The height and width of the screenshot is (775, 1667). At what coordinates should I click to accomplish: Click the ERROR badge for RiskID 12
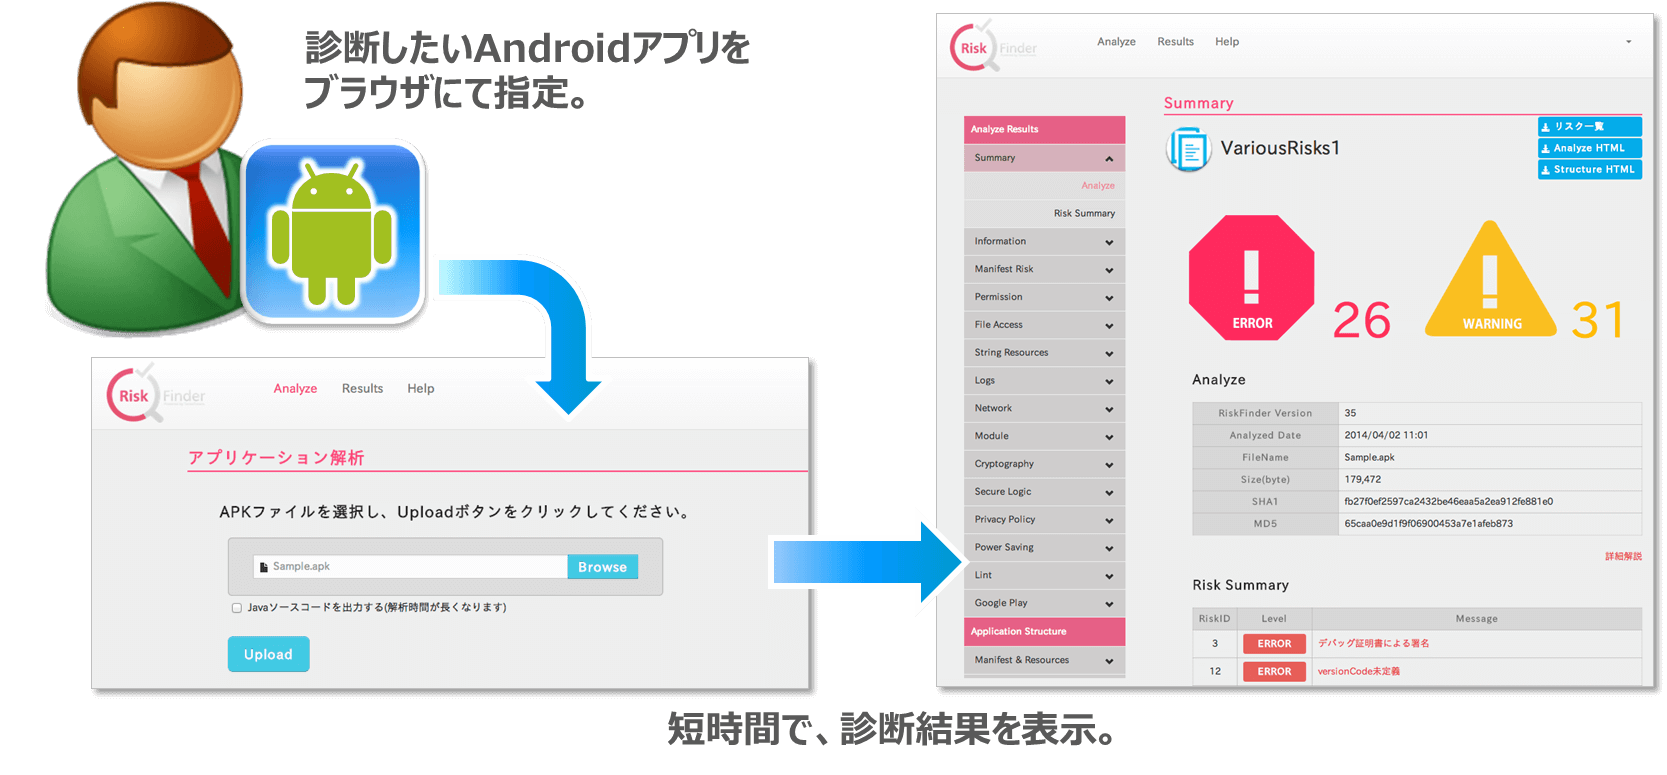(1274, 672)
